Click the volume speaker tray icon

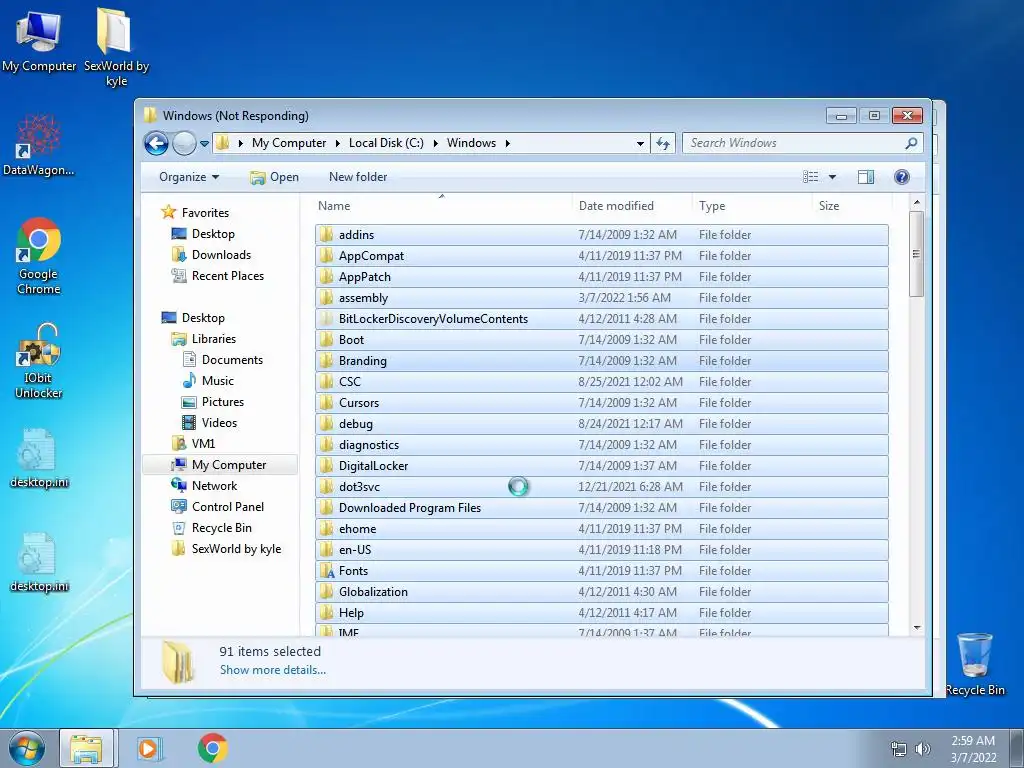[923, 749]
